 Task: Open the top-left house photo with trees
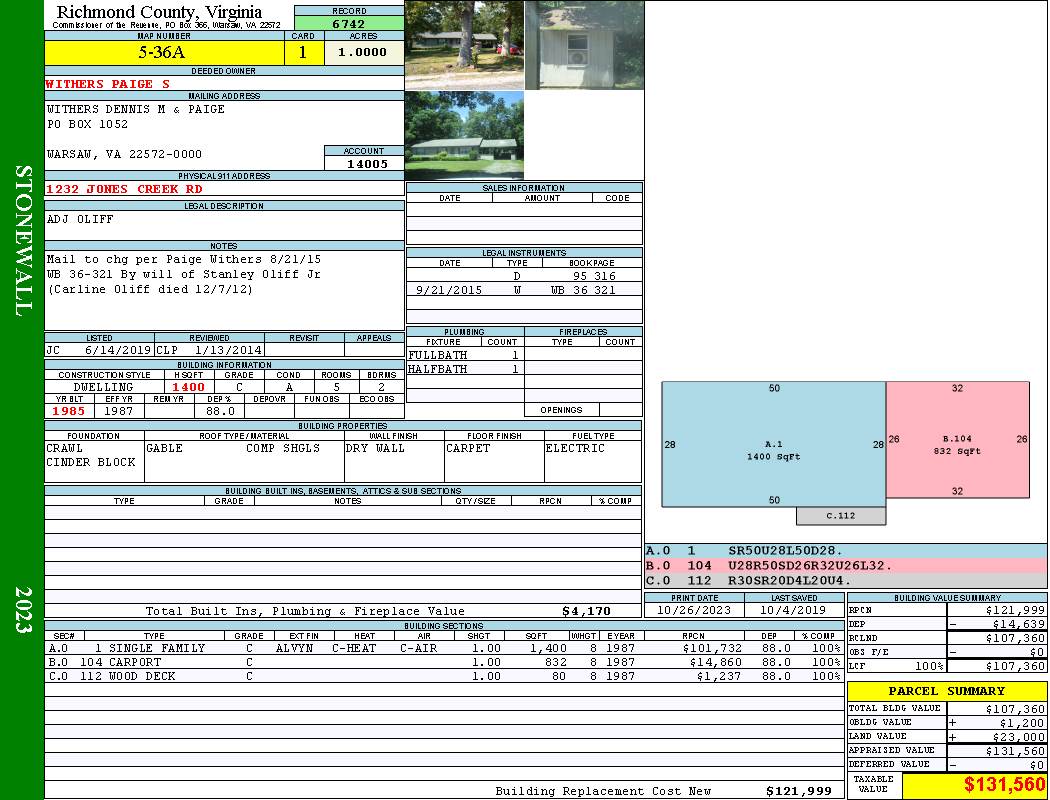[464, 45]
